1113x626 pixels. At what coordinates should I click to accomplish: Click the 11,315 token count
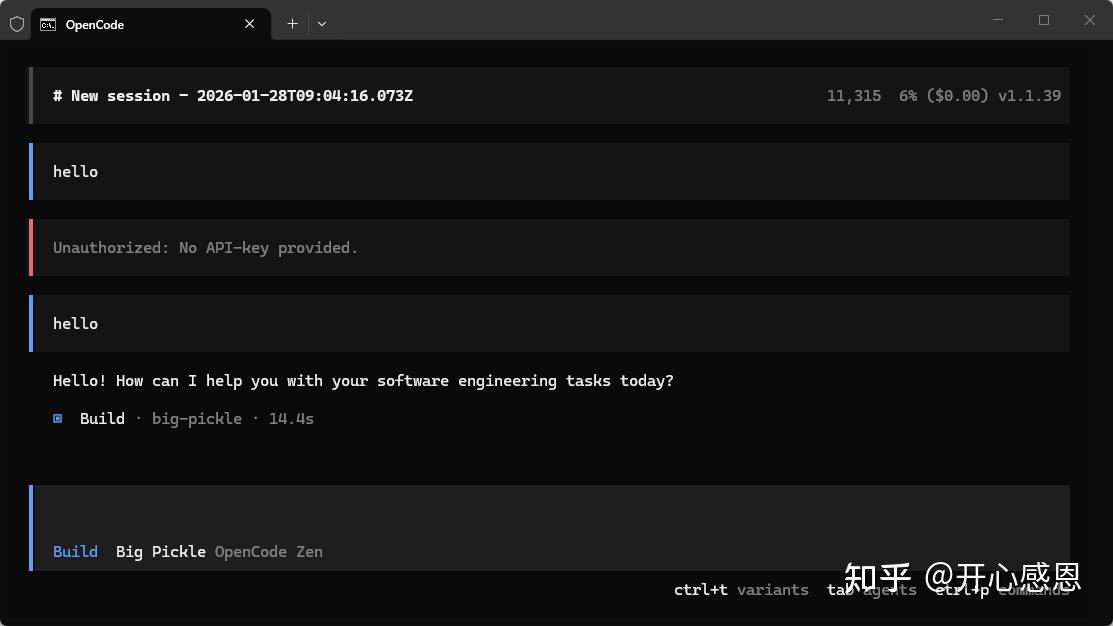(x=853, y=95)
